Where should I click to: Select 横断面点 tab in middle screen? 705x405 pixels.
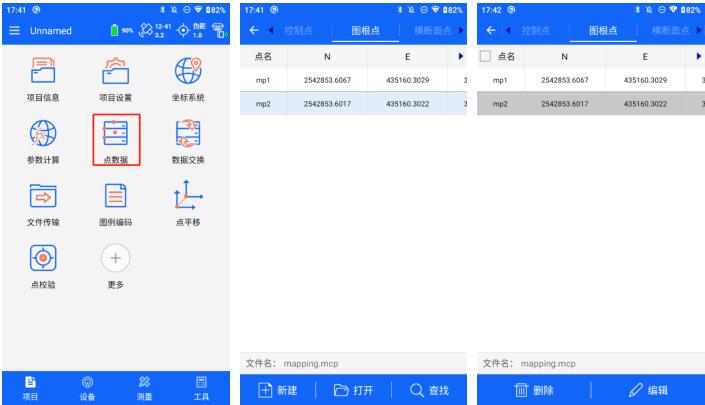coord(433,31)
